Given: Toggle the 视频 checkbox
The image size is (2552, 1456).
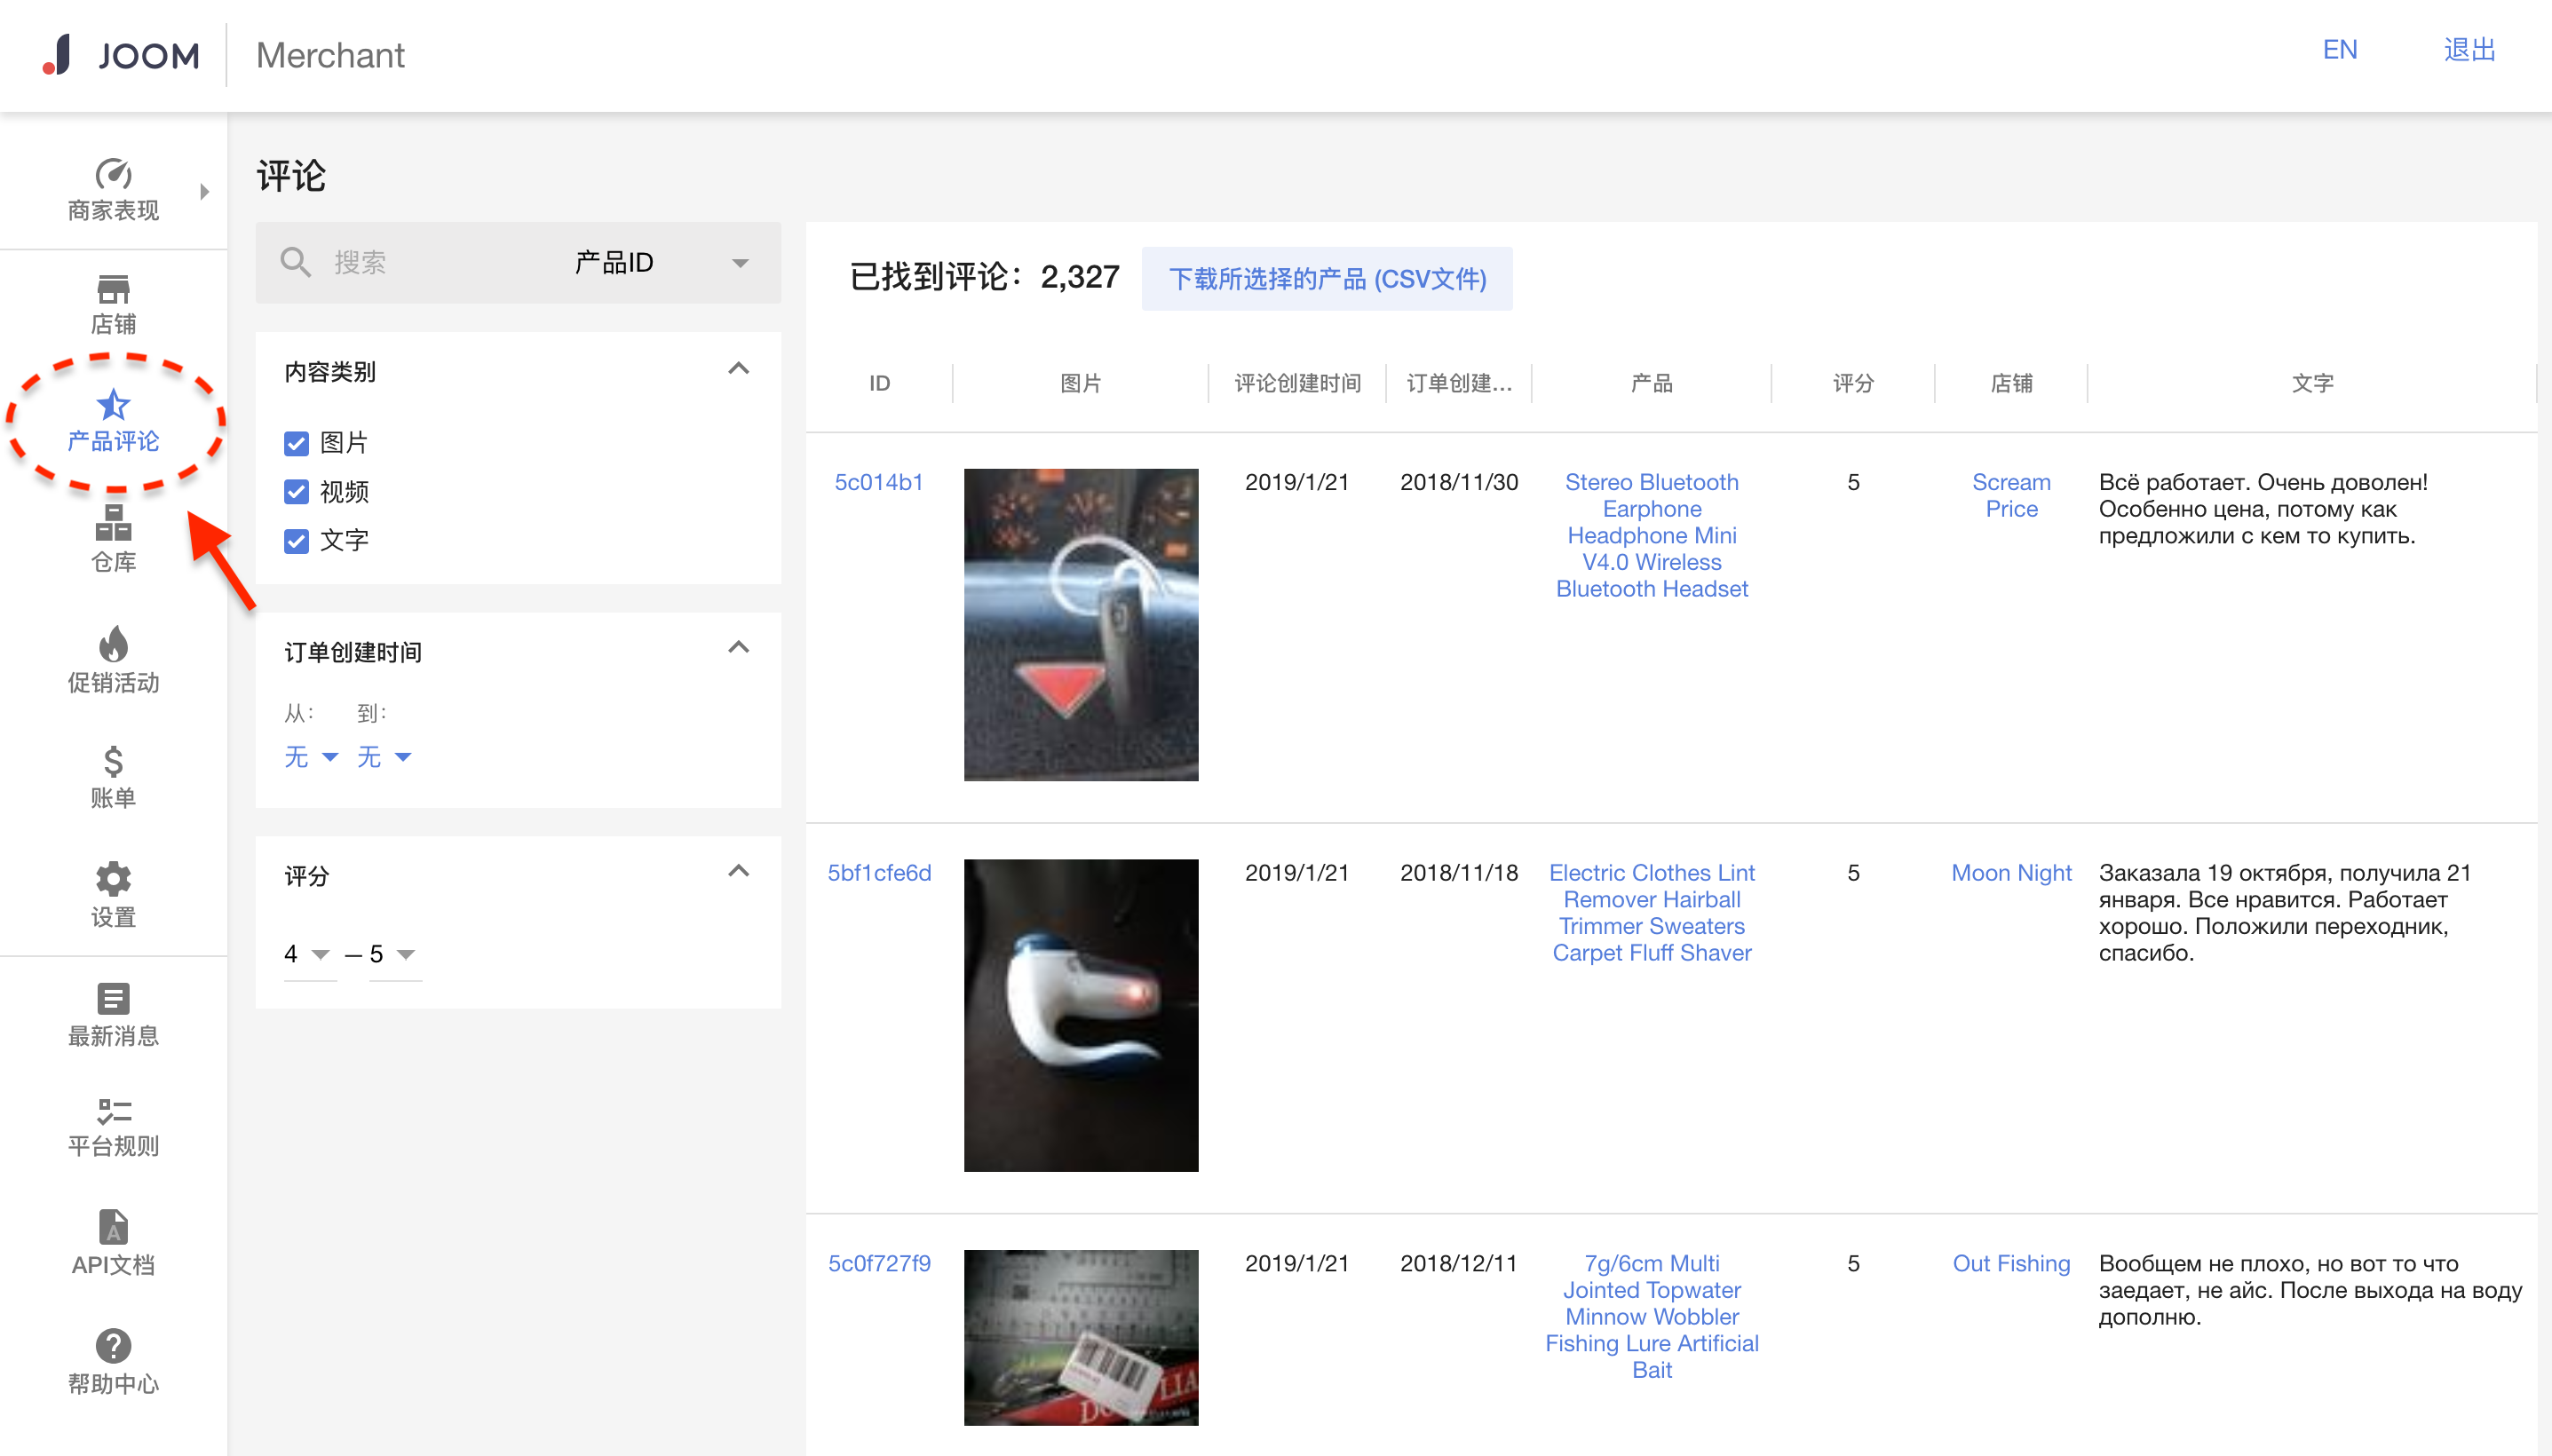Looking at the screenshot, I should (296, 492).
